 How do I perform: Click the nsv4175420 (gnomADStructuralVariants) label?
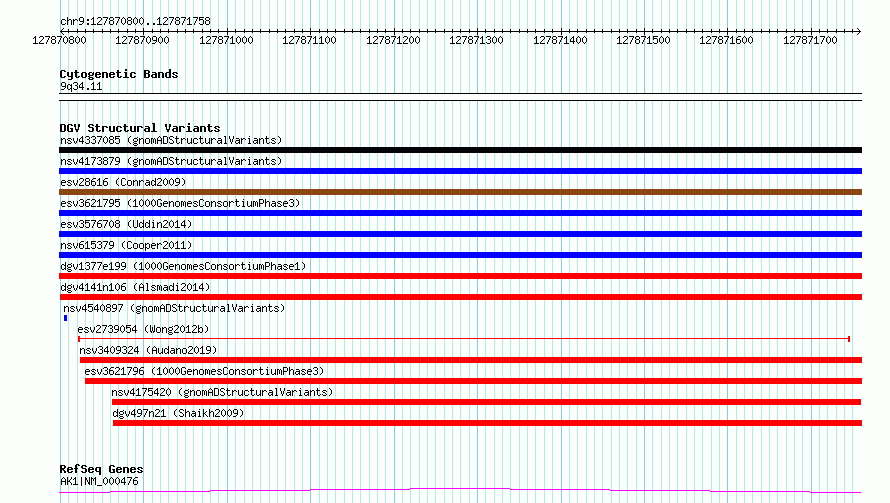pyautogui.click(x=222, y=392)
